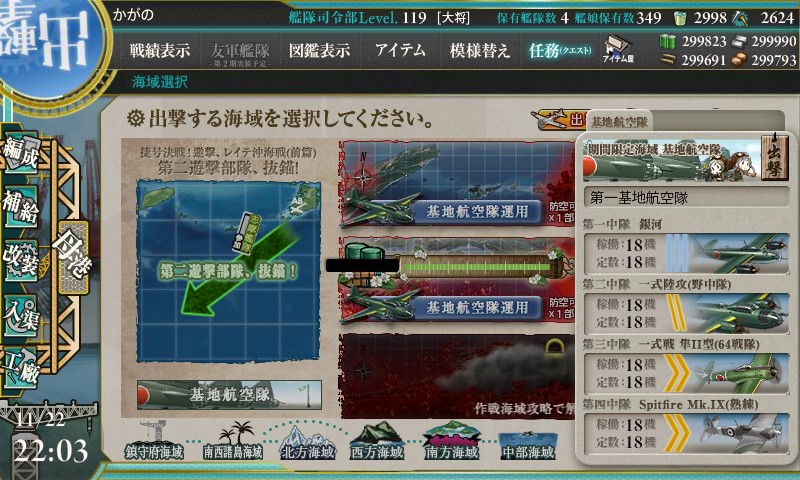Choose the 北方海域 iceberg icon
This screenshot has width=800, height=480.
click(x=308, y=442)
